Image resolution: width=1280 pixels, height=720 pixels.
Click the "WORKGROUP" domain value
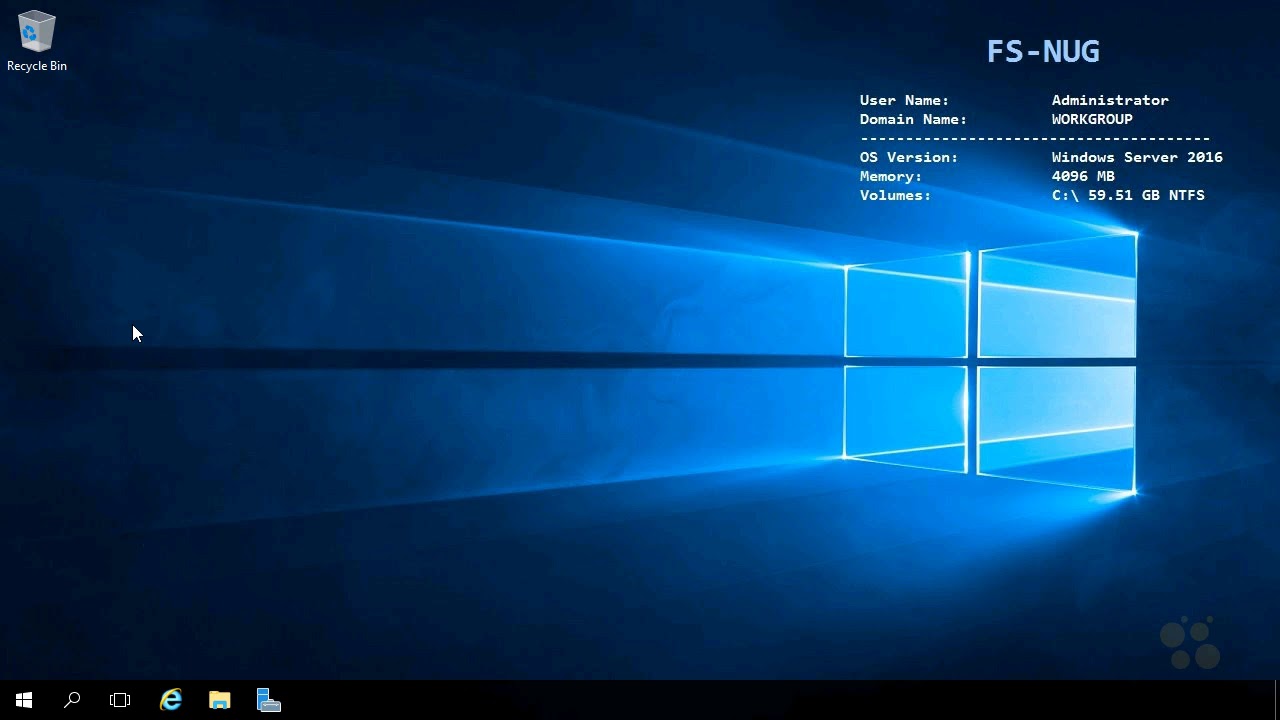1092,119
